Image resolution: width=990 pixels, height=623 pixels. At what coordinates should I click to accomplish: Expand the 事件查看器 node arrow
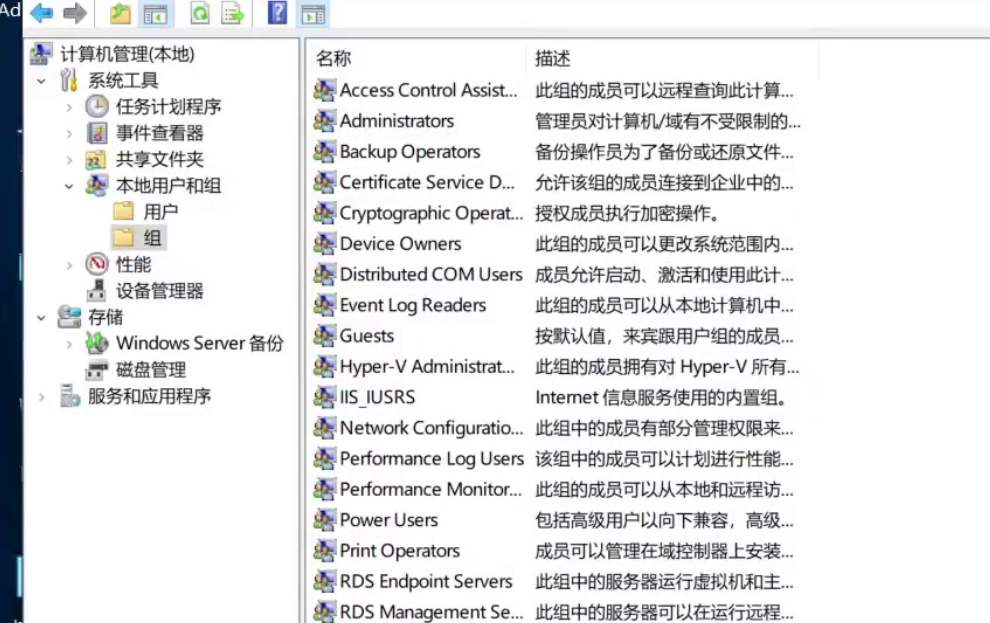pos(69,134)
